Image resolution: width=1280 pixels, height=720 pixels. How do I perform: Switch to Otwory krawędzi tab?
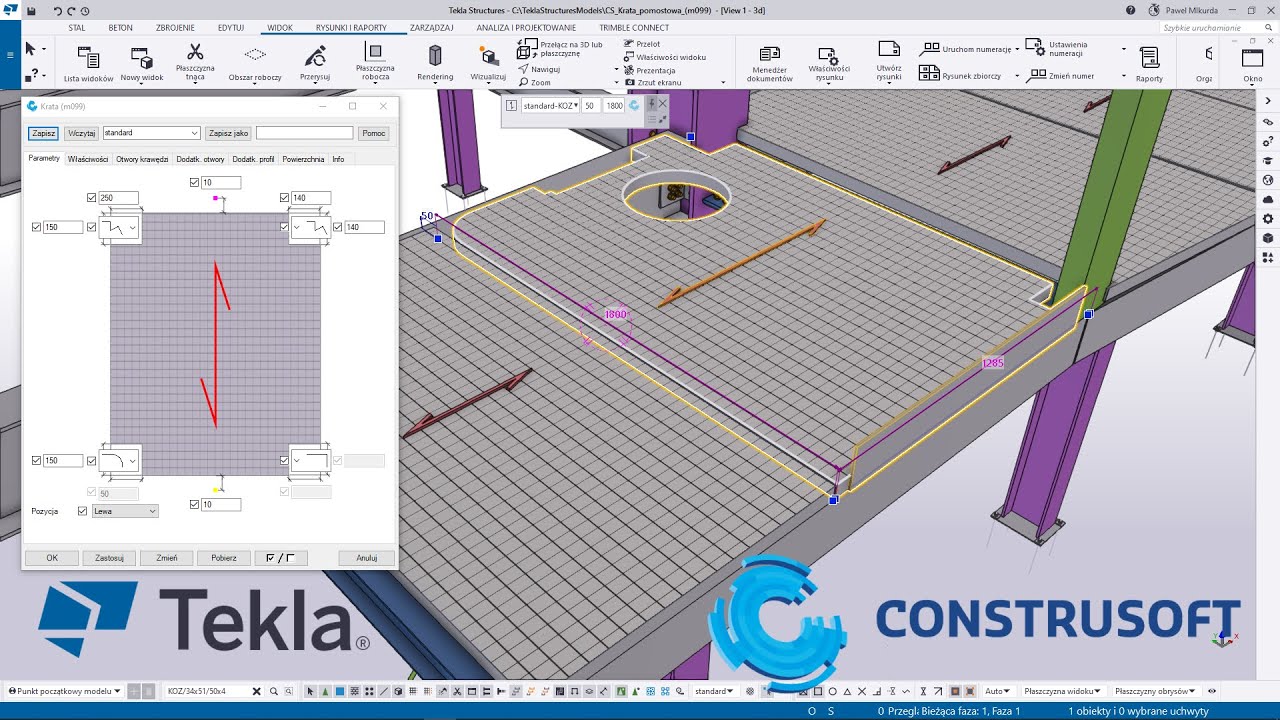142,159
